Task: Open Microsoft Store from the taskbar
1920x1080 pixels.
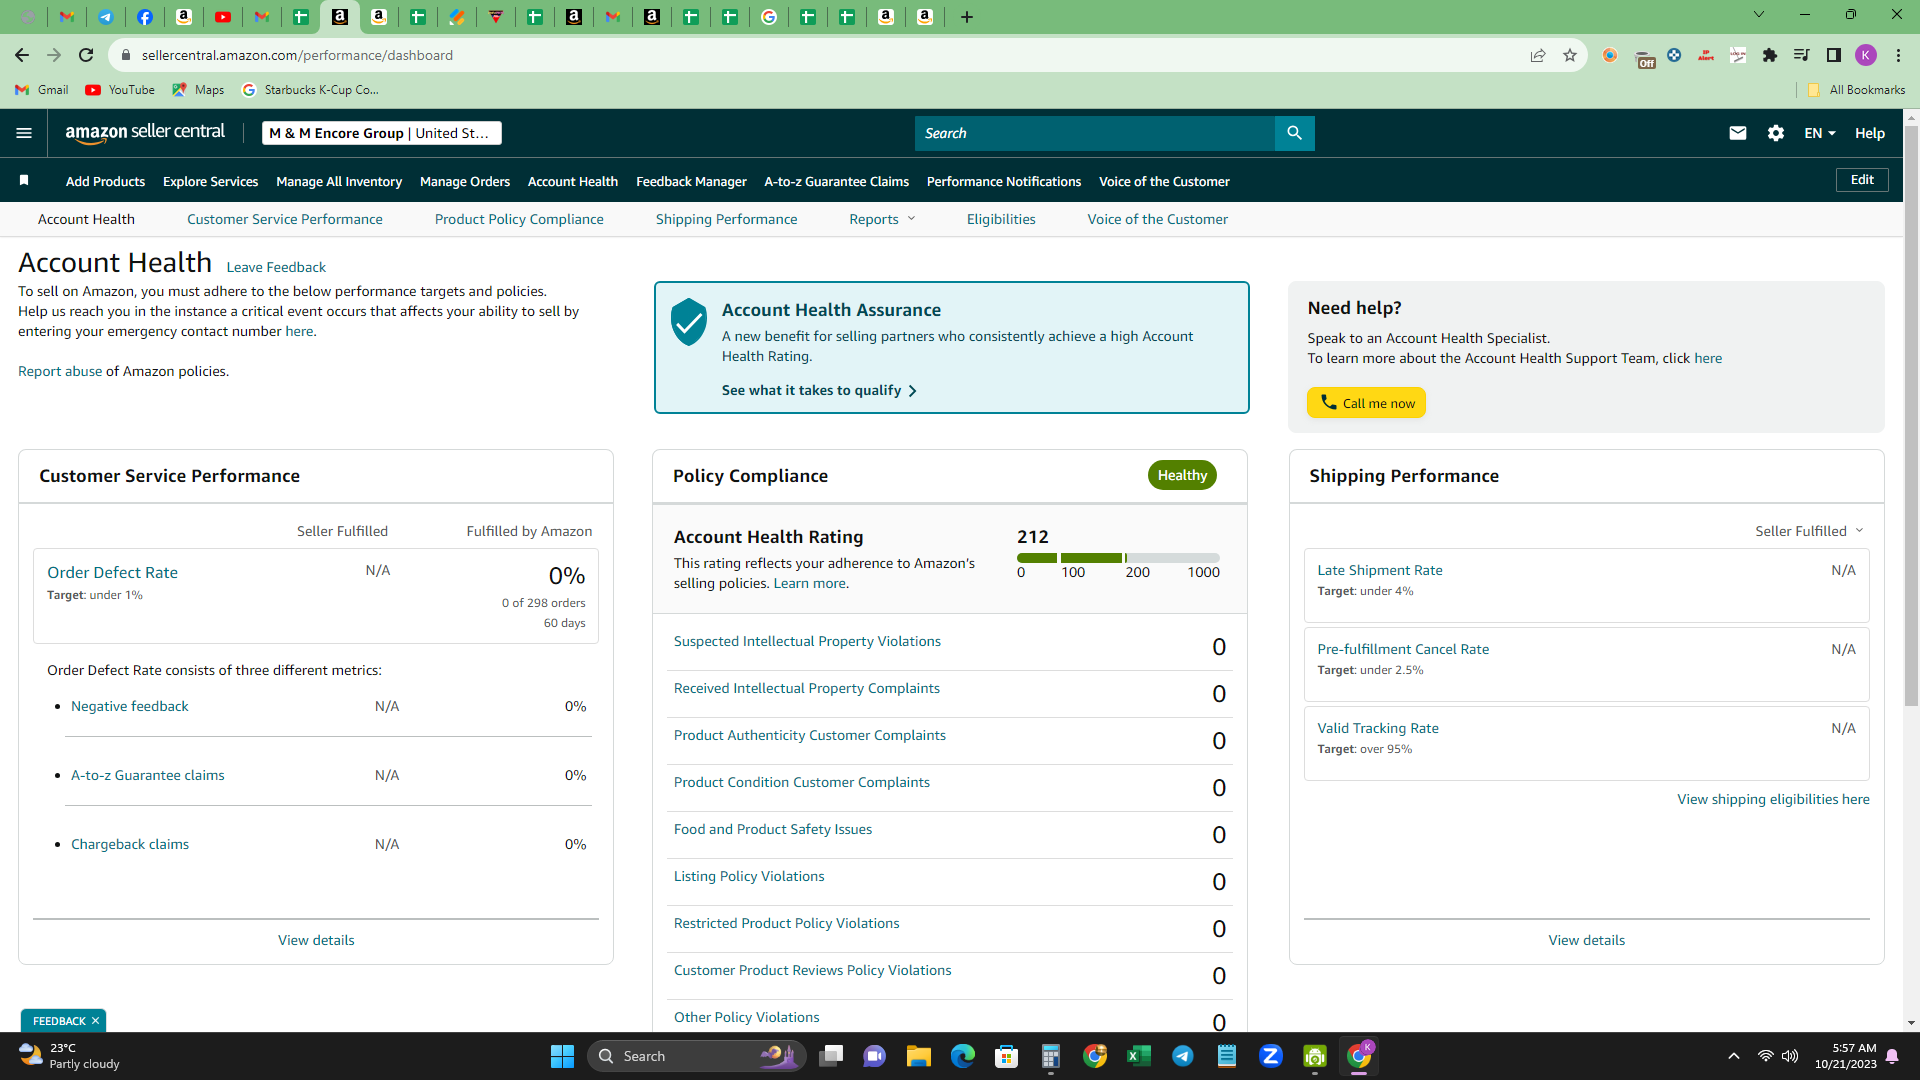Action: pos(1007,1056)
